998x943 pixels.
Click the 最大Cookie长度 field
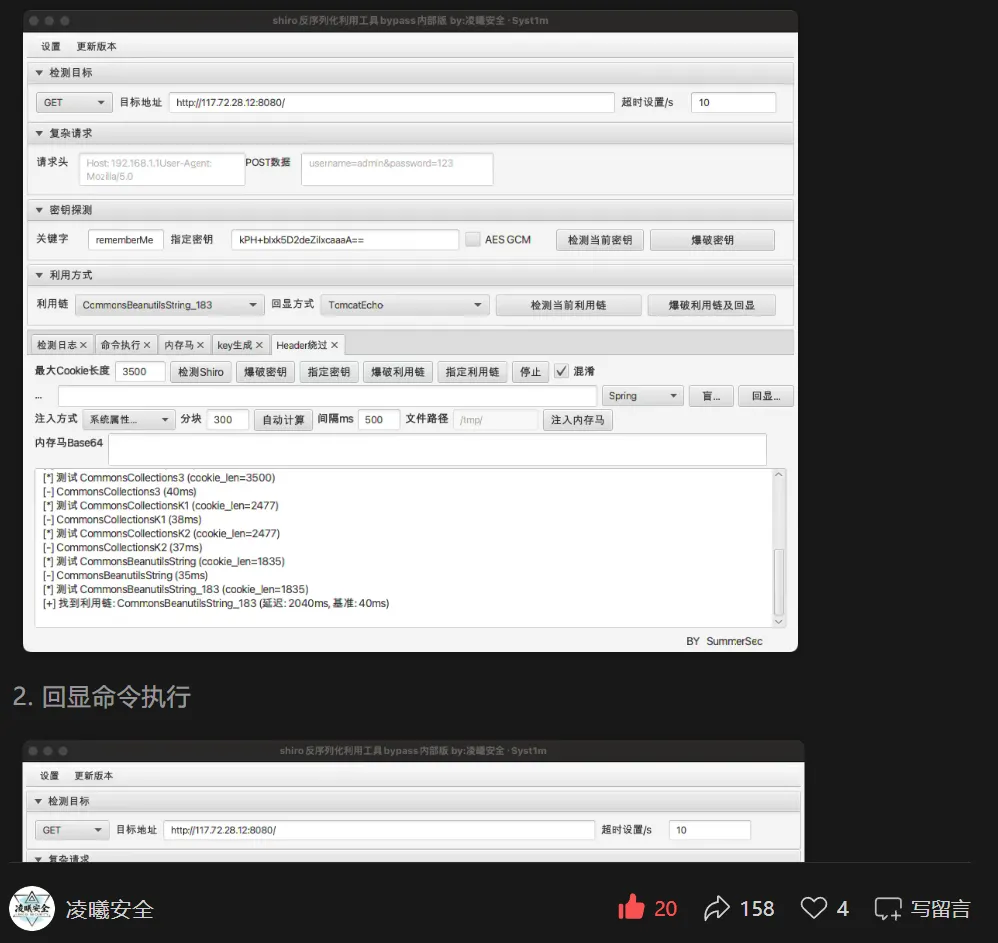point(140,372)
